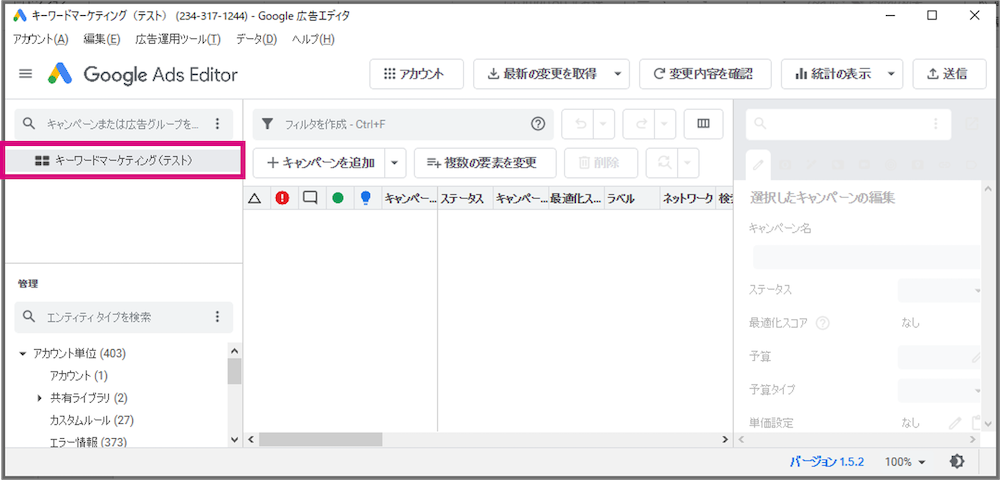Screen dimensions: 1000x480
Task: Open the View statistics dropdown arrow
Action: [x=891, y=74]
